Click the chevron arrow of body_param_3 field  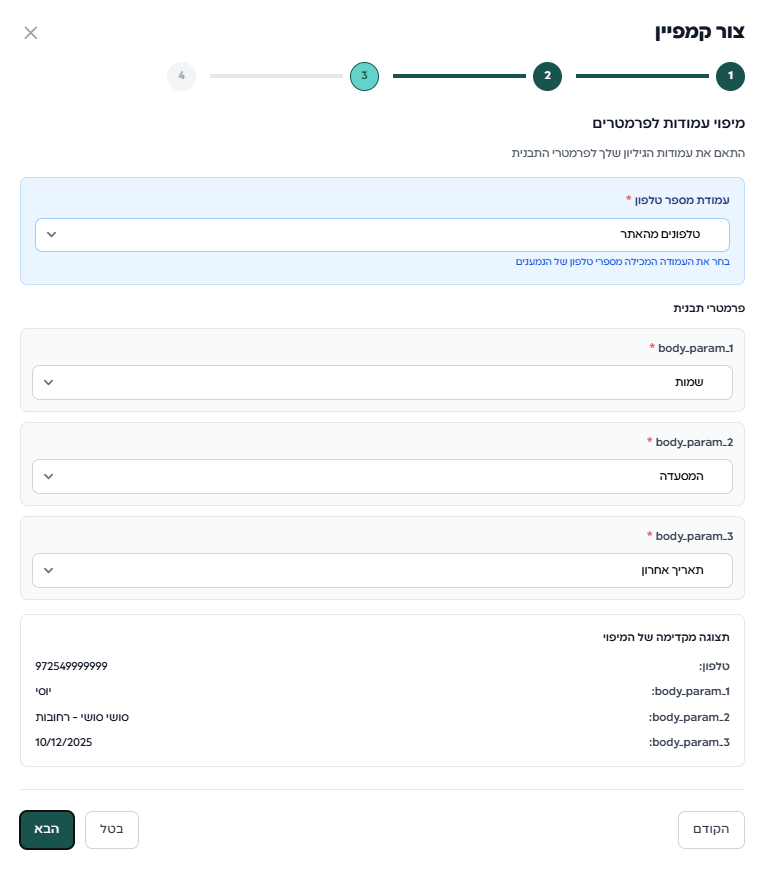click(x=49, y=570)
